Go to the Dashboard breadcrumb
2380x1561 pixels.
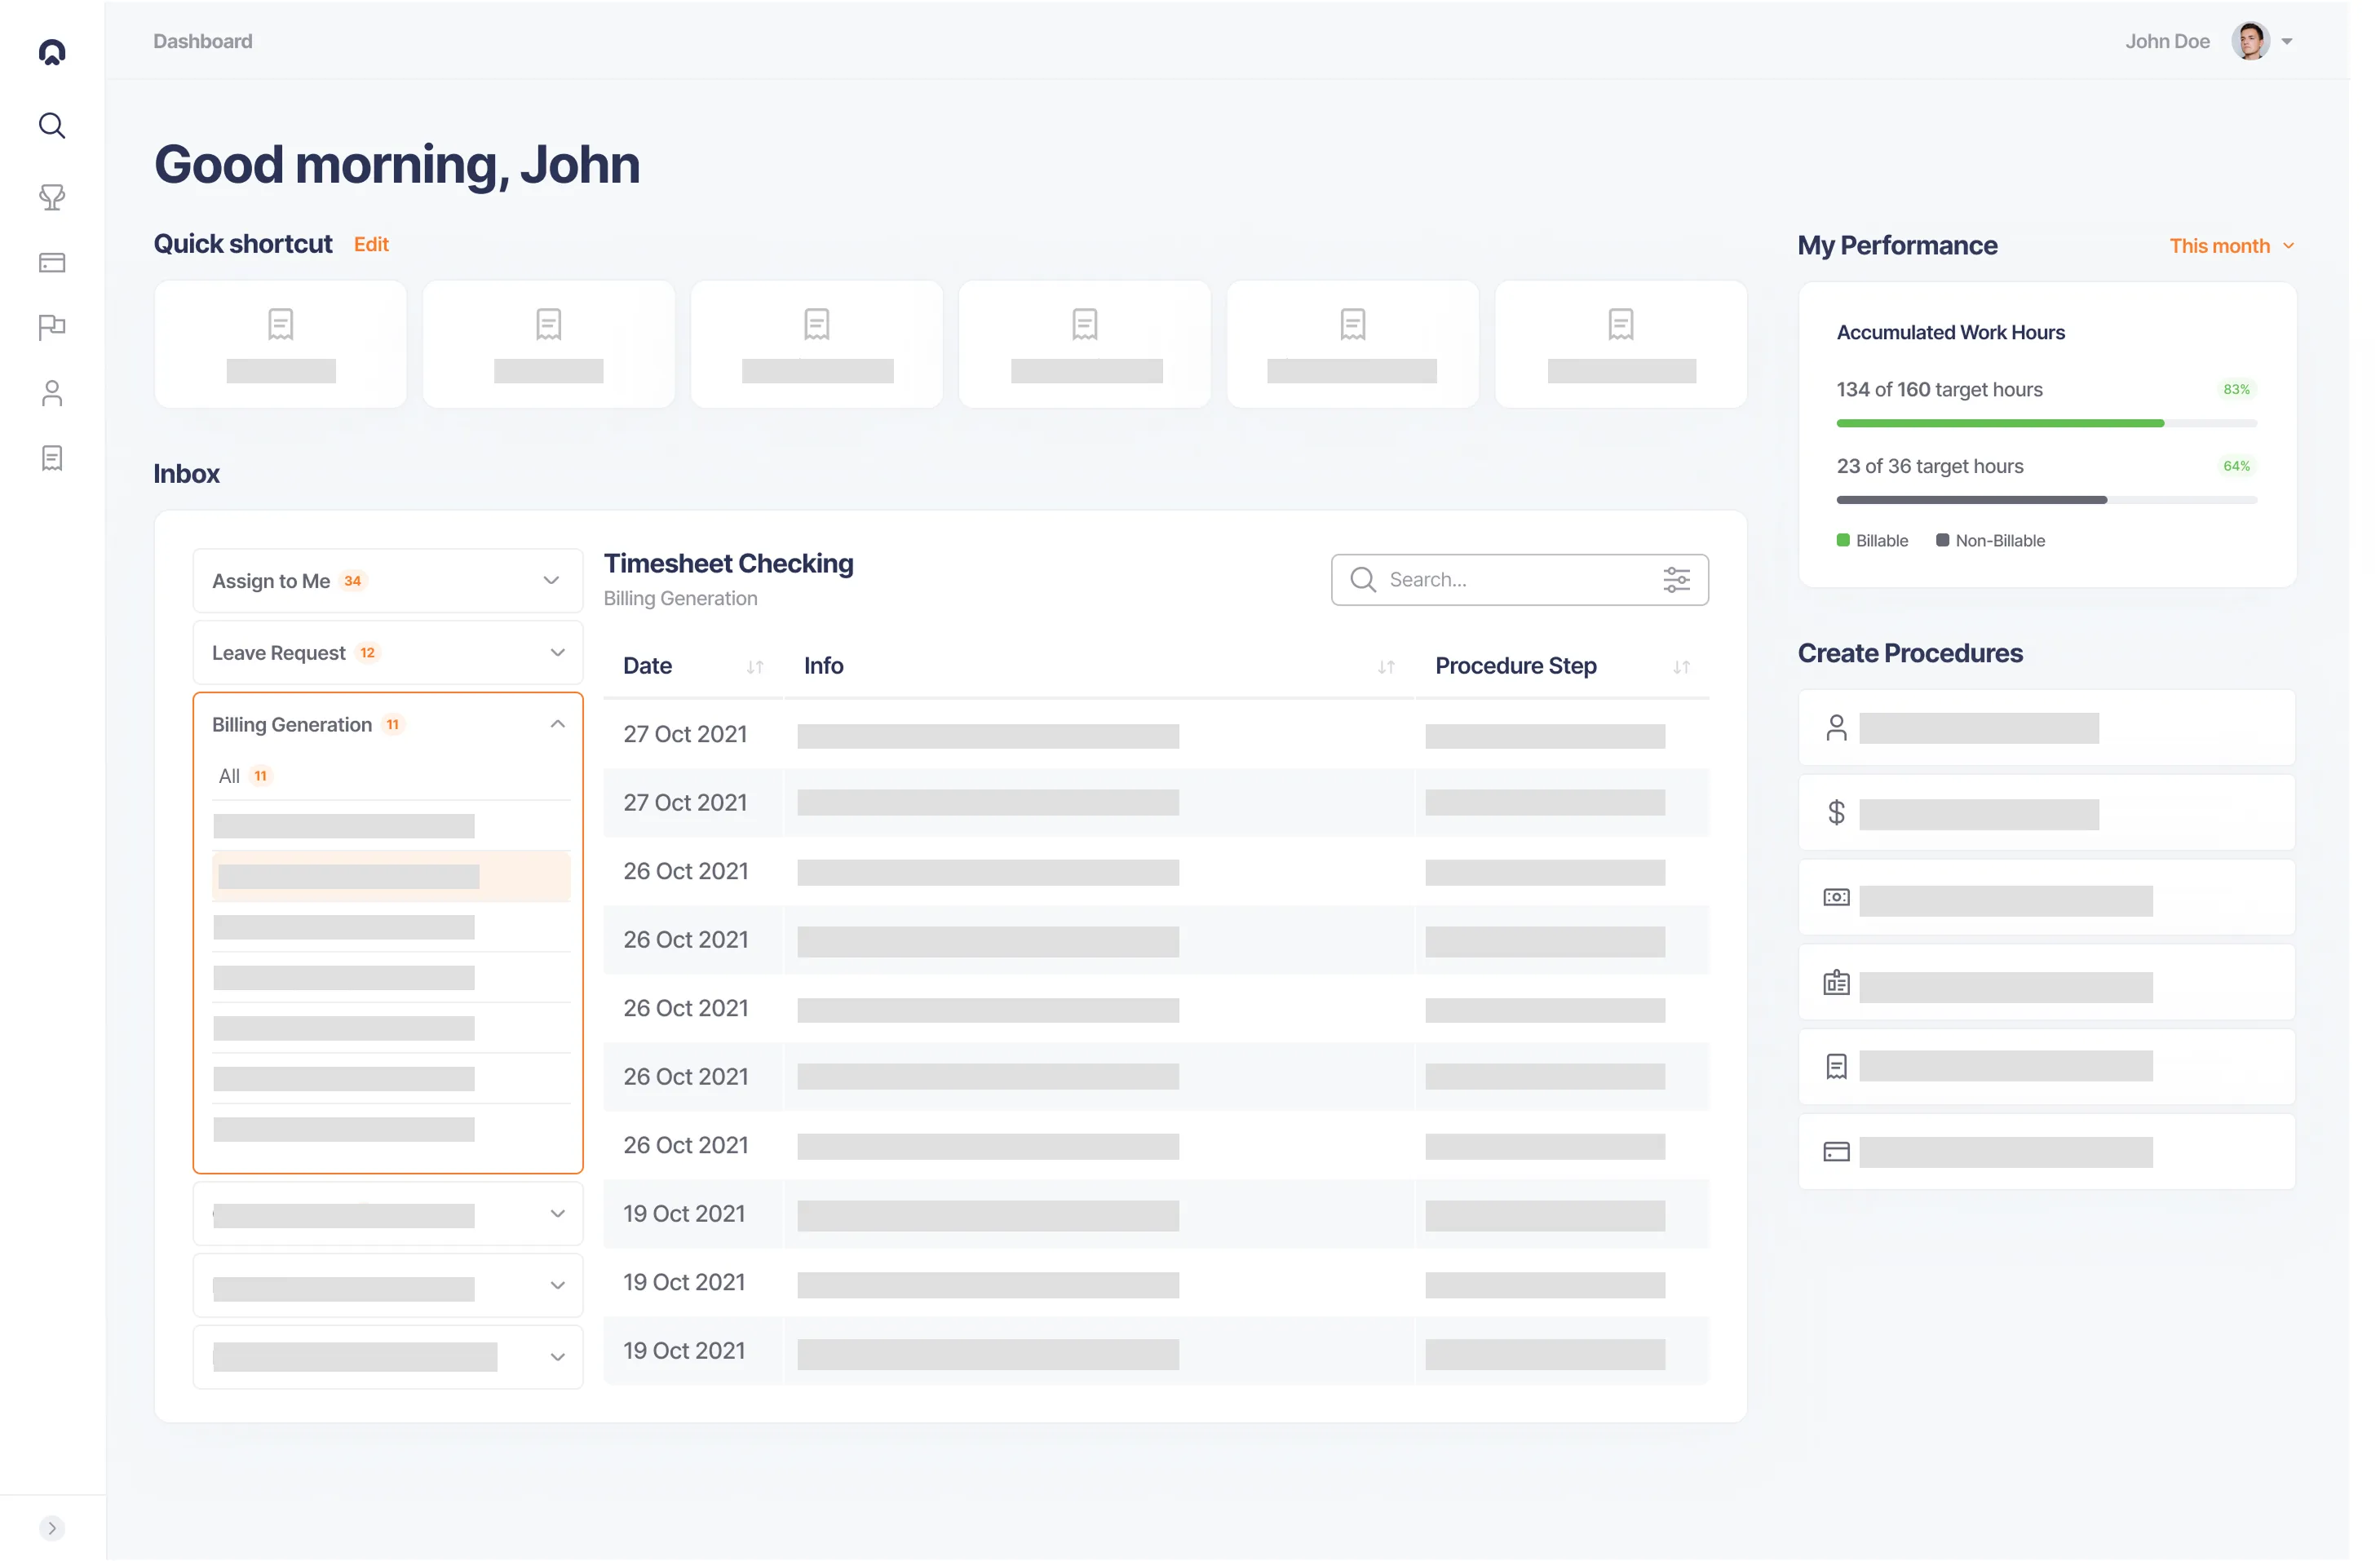coord(203,41)
